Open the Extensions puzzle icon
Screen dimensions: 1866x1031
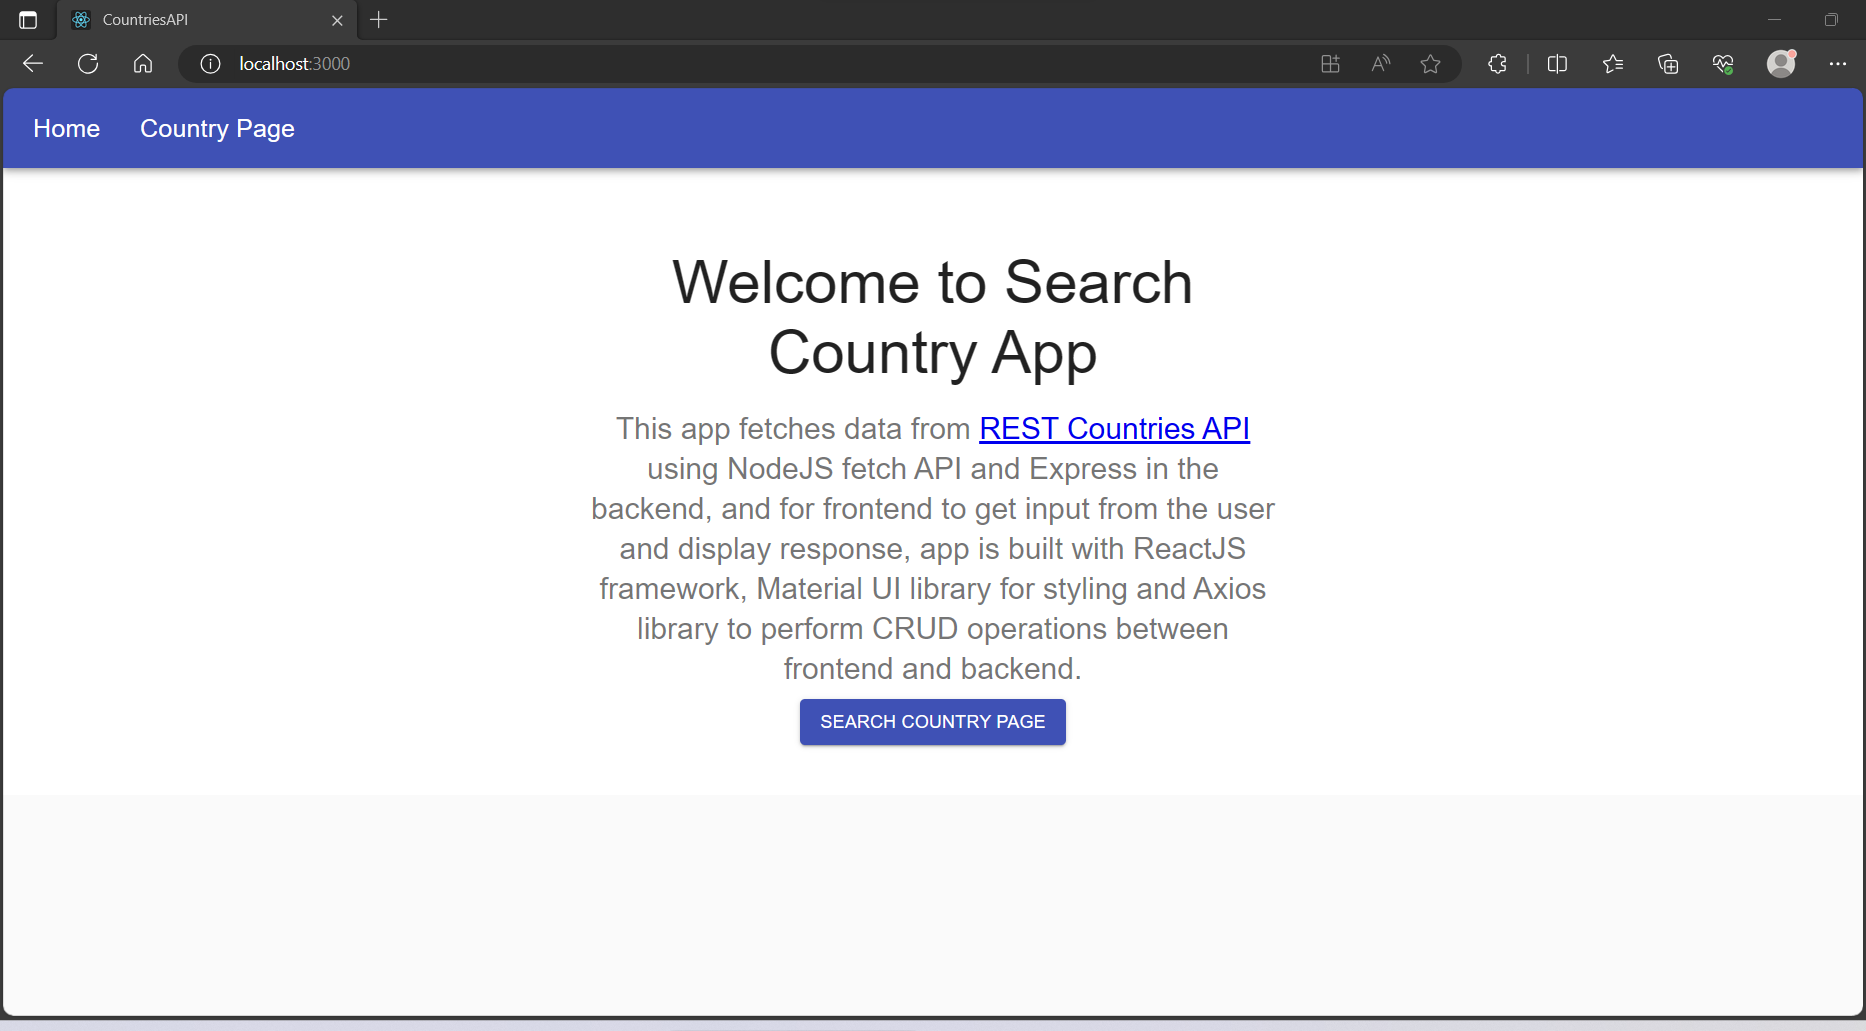click(1497, 63)
